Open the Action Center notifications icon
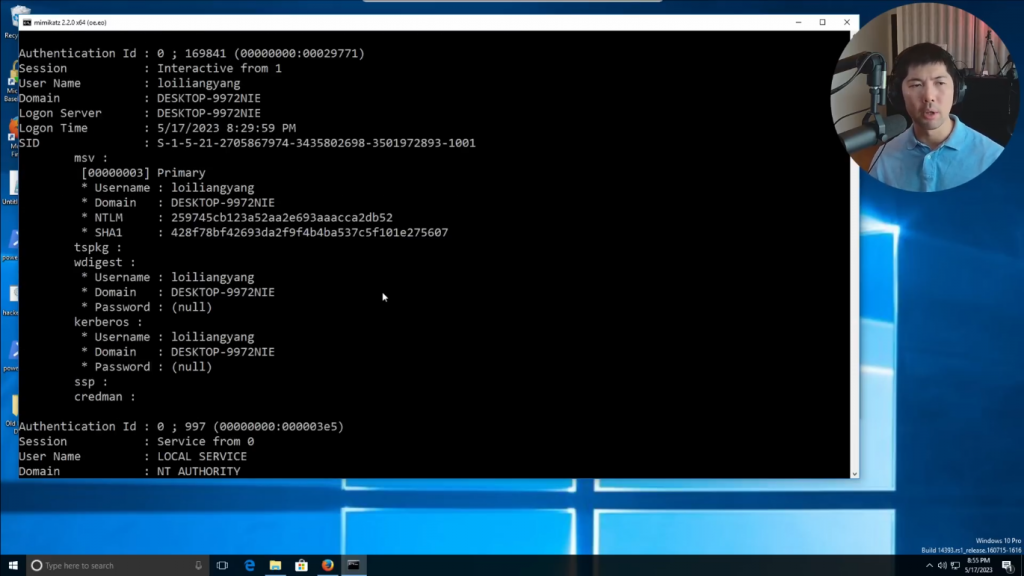Screen dimensions: 1024x576 pos(1008,566)
